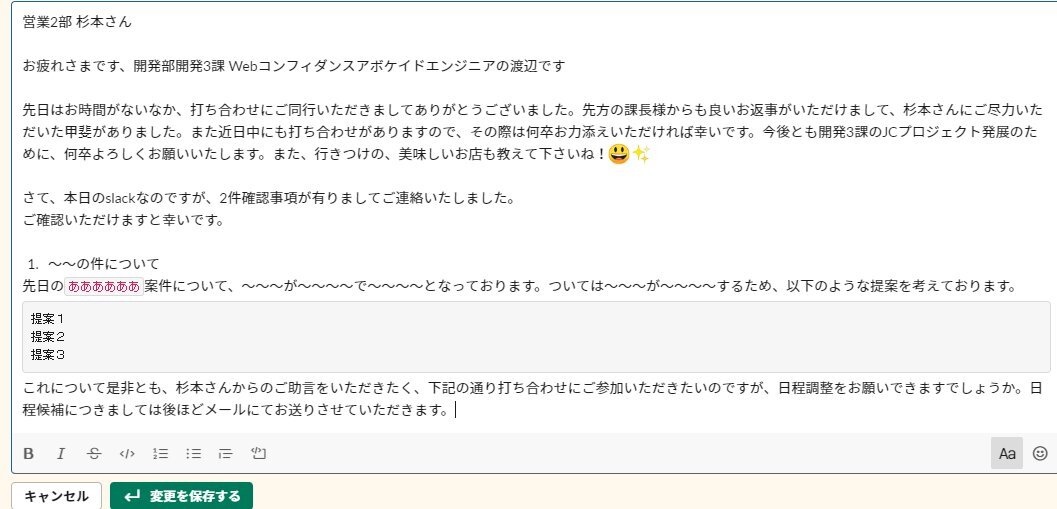1057x509 pixels.
Task: Open the emoji picker smiley icon
Action: [1040, 453]
